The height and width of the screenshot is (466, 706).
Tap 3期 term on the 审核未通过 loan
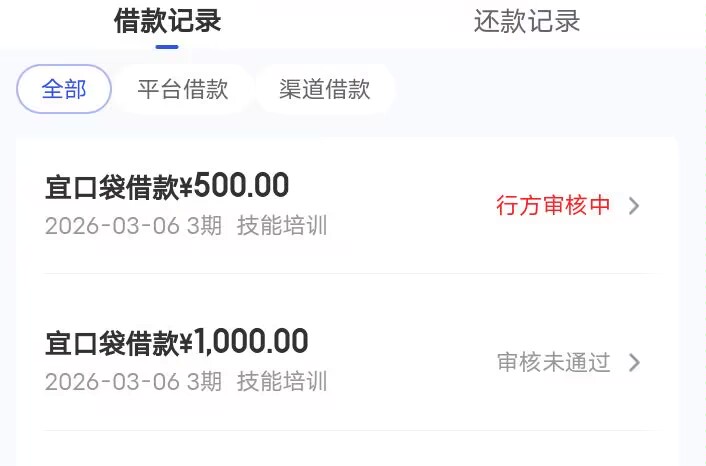pos(204,382)
